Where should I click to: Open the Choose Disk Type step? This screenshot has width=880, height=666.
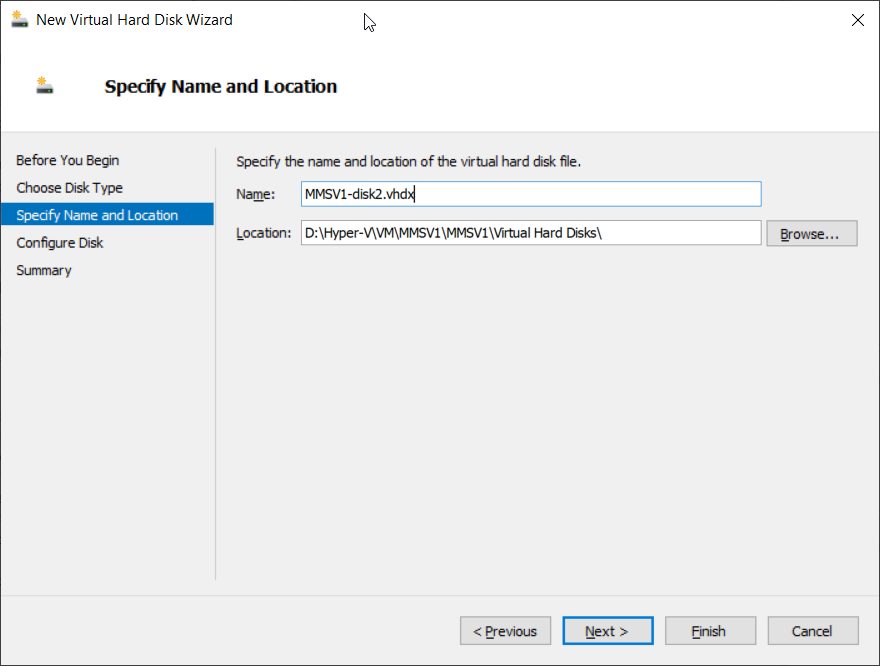[x=70, y=188]
